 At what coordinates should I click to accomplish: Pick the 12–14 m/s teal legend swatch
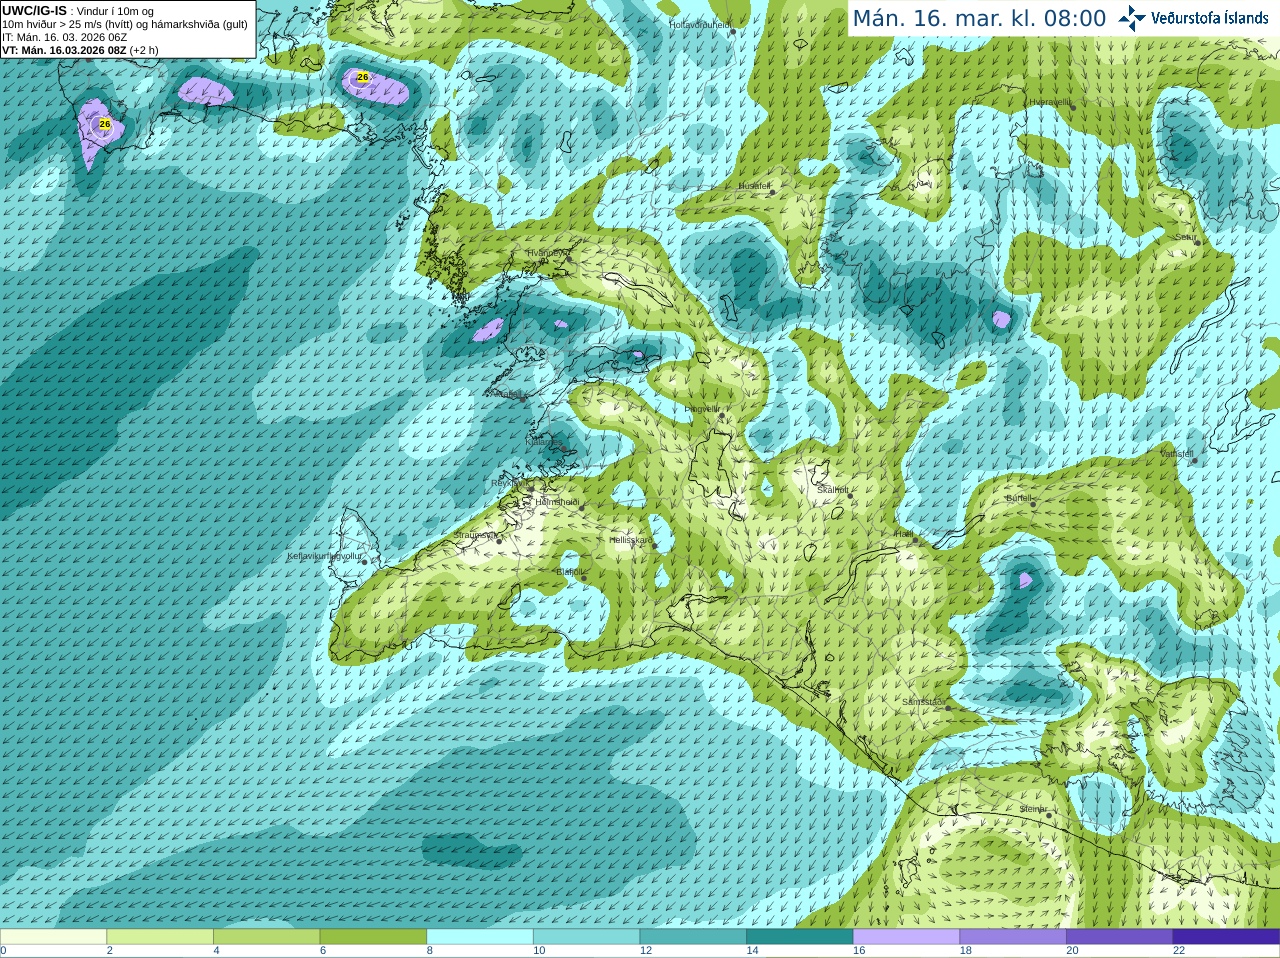pyautogui.click(x=693, y=936)
